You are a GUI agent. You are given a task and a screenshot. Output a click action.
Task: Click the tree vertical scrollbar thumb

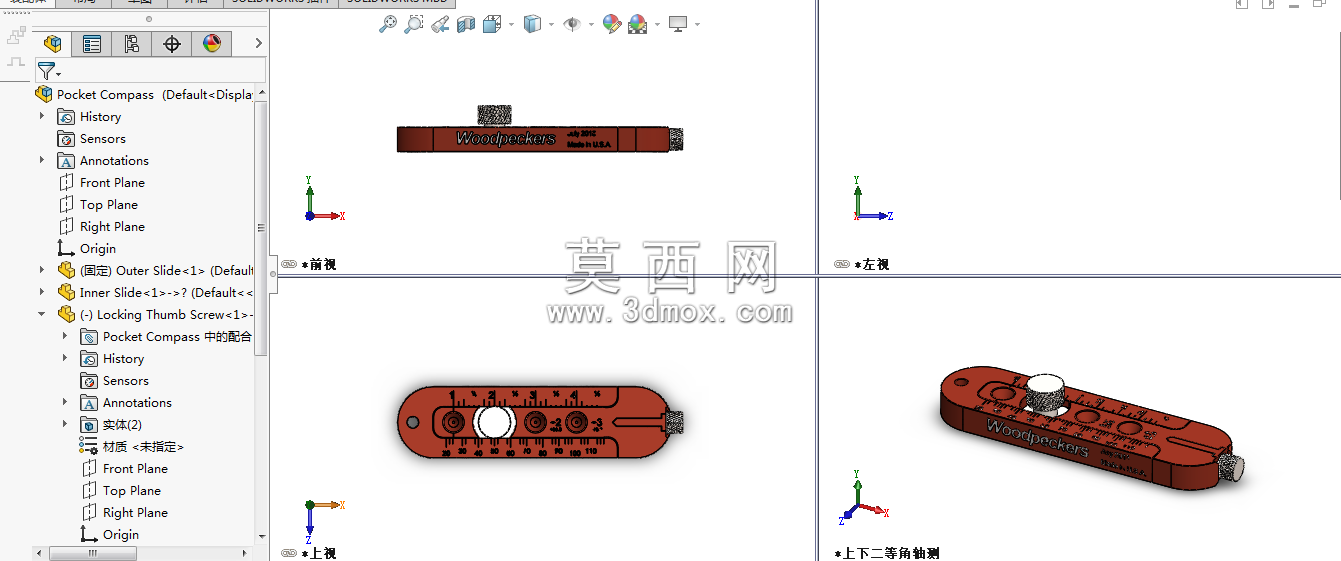click(261, 228)
